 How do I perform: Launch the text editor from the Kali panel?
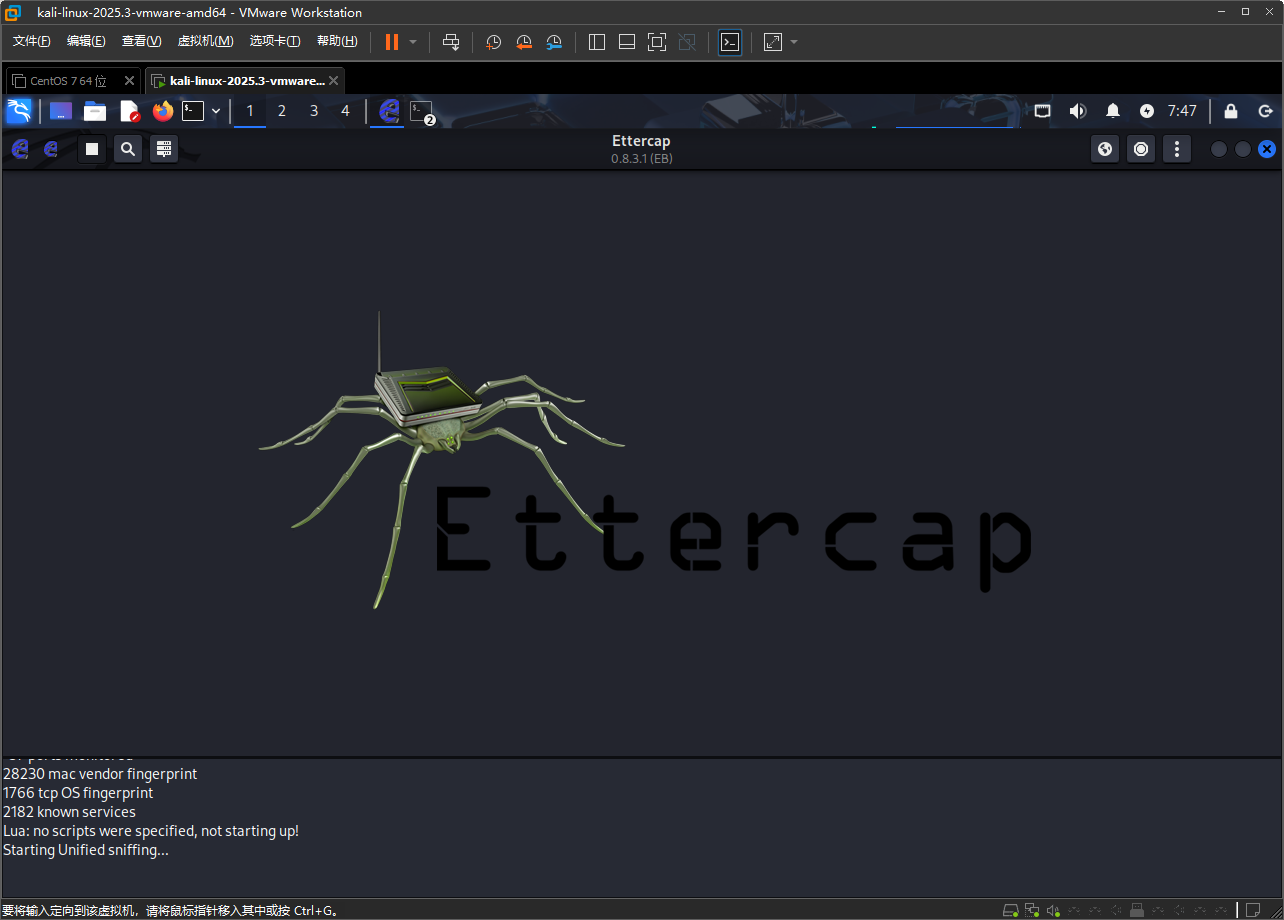pos(129,111)
